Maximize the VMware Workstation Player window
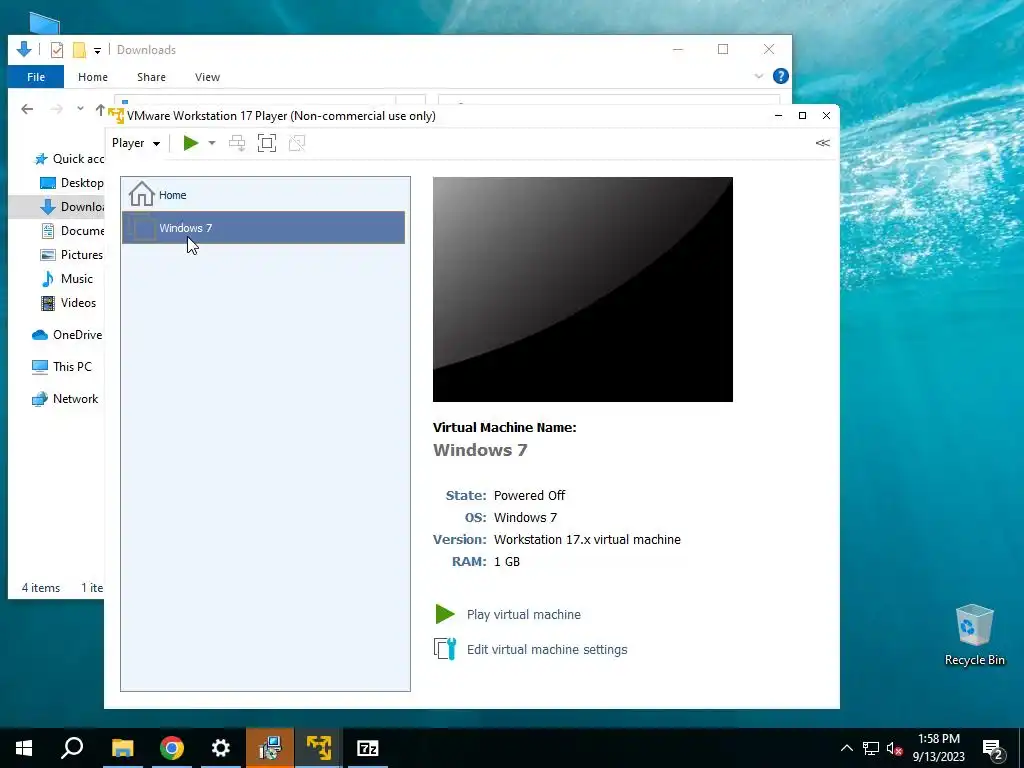The height and width of the screenshot is (768, 1024). [803, 116]
